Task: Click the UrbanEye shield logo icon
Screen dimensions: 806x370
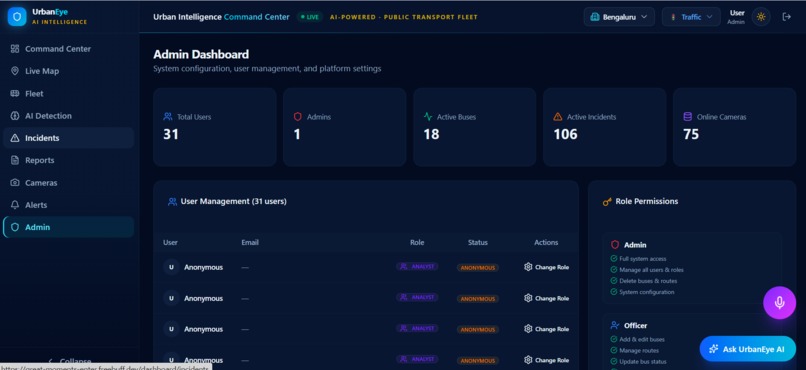Action: pos(17,16)
